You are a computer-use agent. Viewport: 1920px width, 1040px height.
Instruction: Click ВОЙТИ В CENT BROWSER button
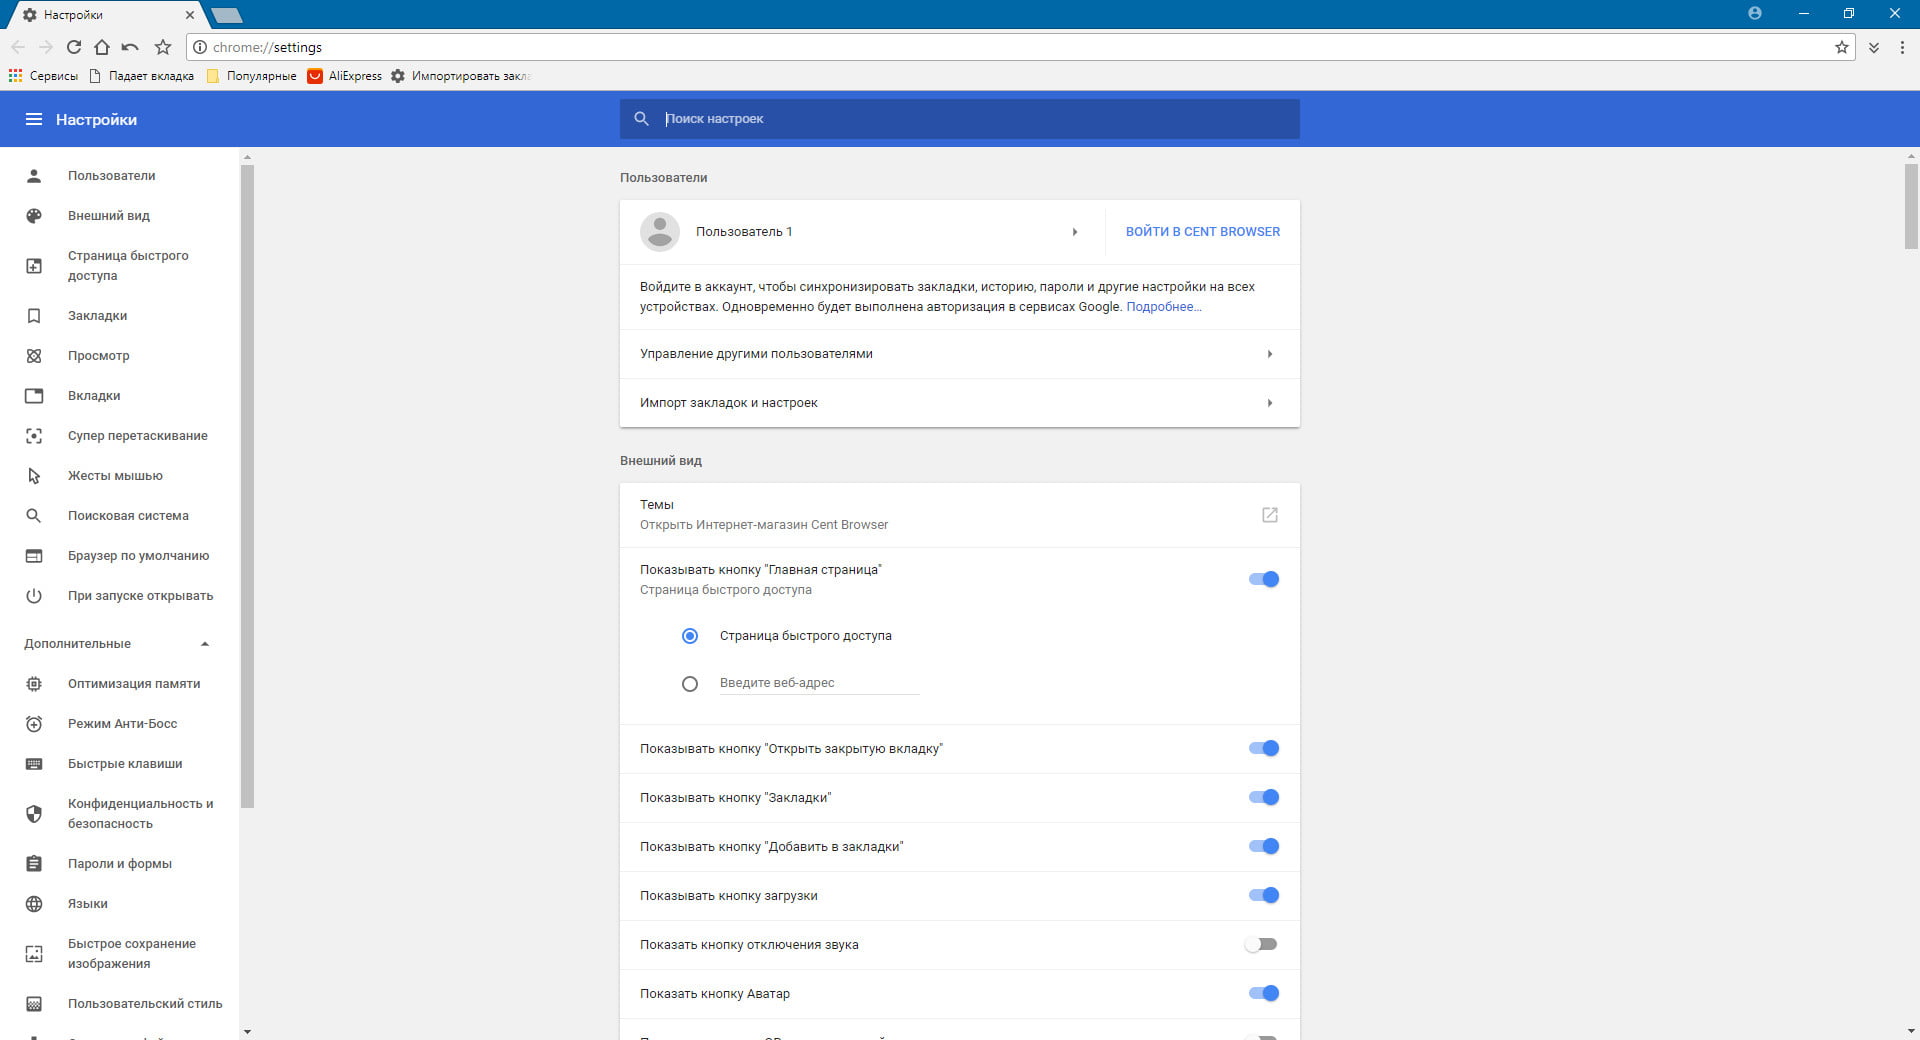tap(1202, 231)
